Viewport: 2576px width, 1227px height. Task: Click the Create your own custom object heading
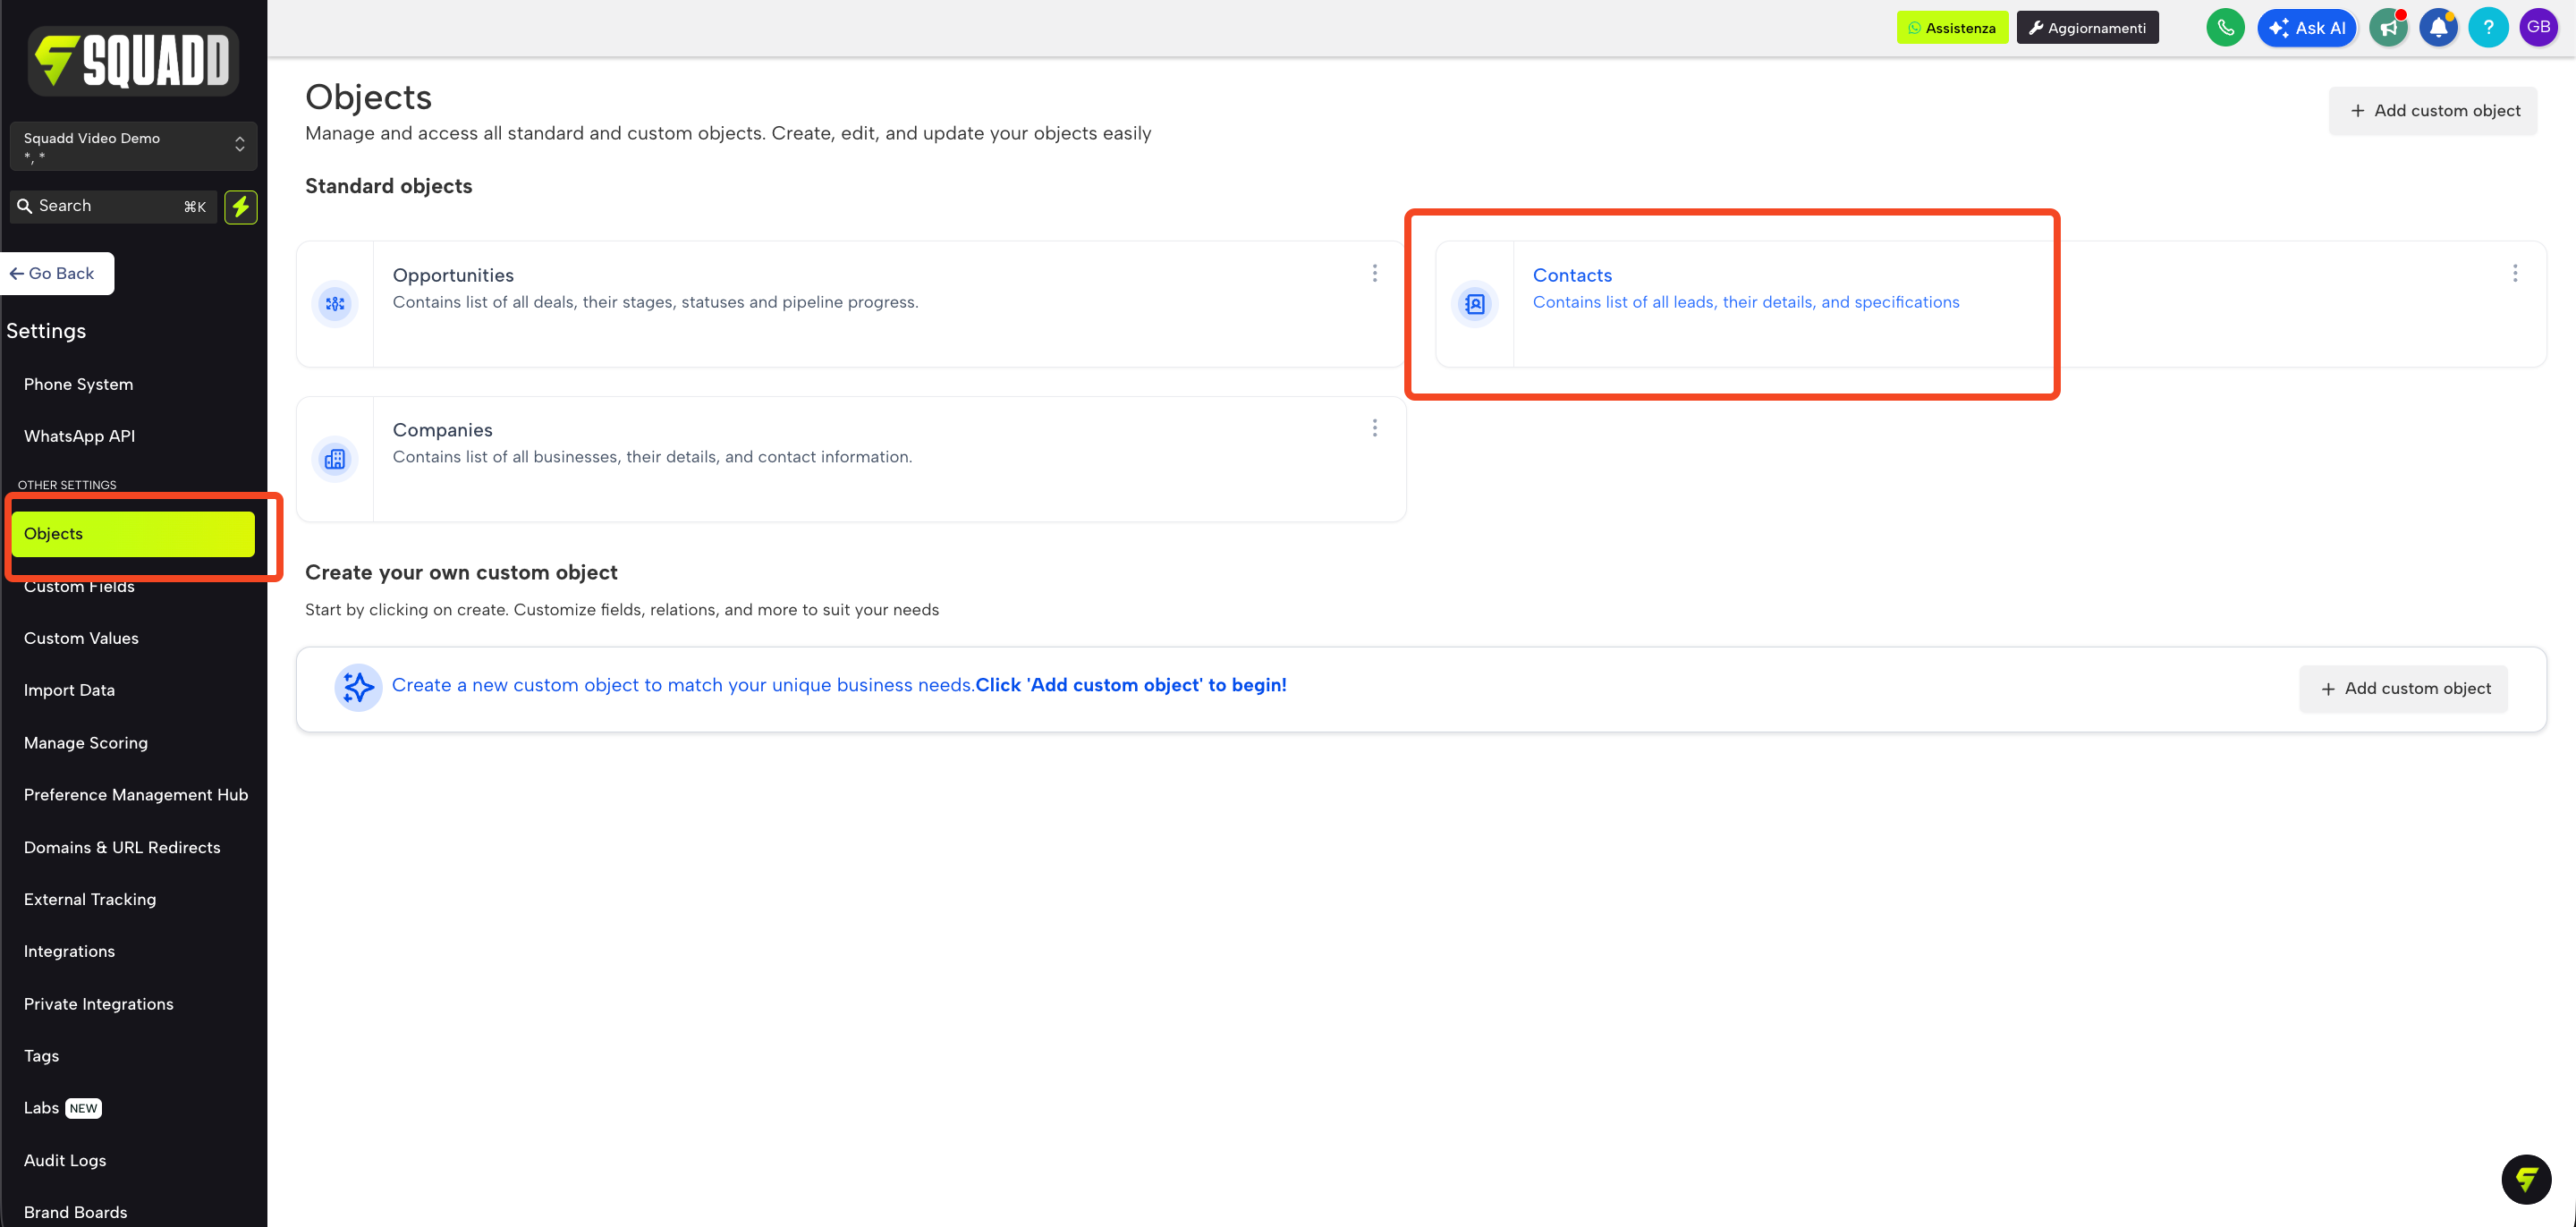pyautogui.click(x=461, y=573)
